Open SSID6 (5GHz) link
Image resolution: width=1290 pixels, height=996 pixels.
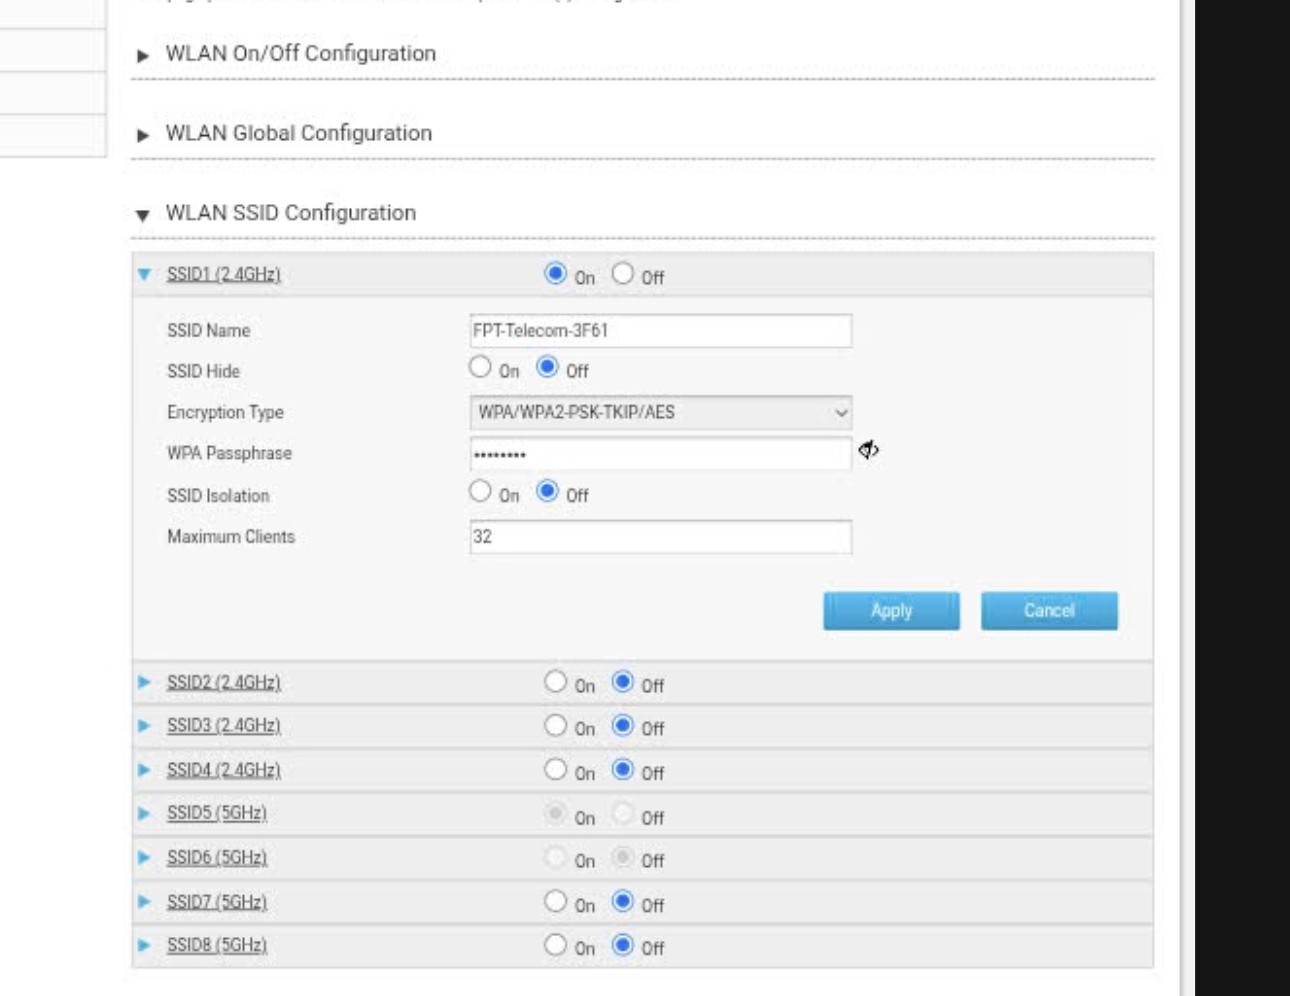pyautogui.click(x=217, y=857)
